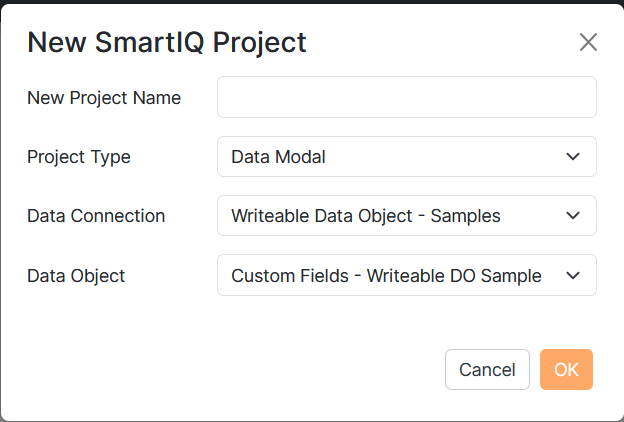Image resolution: width=624 pixels, height=422 pixels.
Task: Select the "Data Modal" value text
Action: pyautogui.click(x=278, y=157)
